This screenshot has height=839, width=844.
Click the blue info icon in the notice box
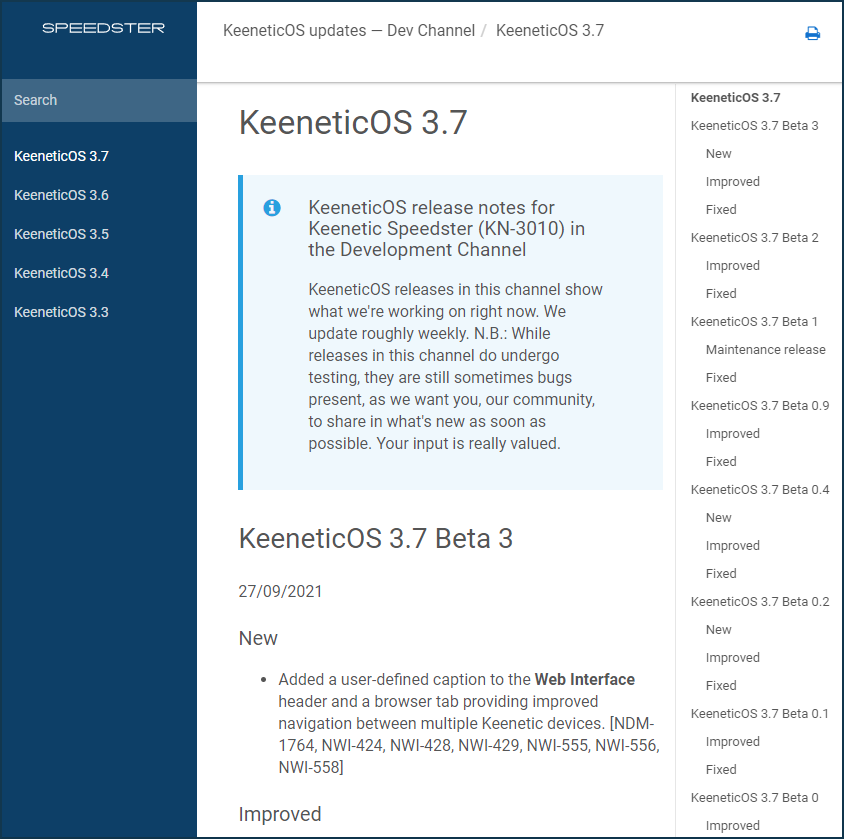272,207
